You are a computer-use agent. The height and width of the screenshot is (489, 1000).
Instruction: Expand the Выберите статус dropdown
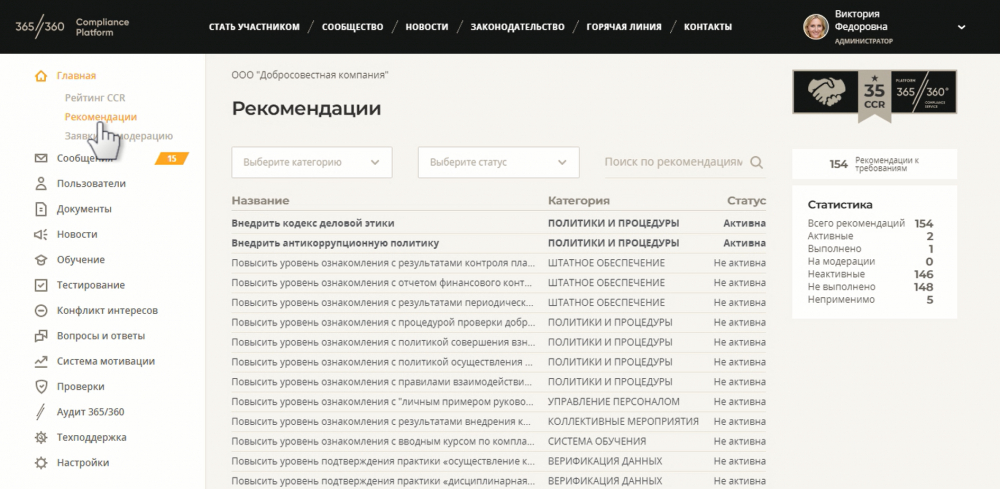pos(498,162)
